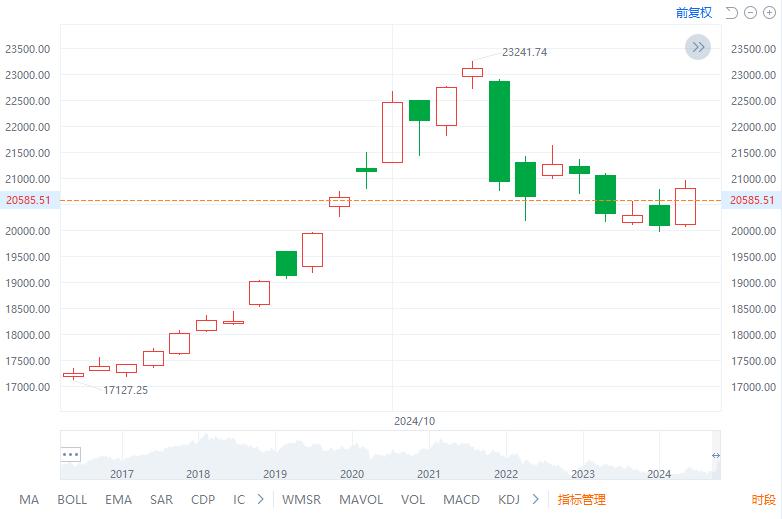The image size is (782, 519).
Task: Click the timeline range resize handle
Action: click(x=715, y=456)
